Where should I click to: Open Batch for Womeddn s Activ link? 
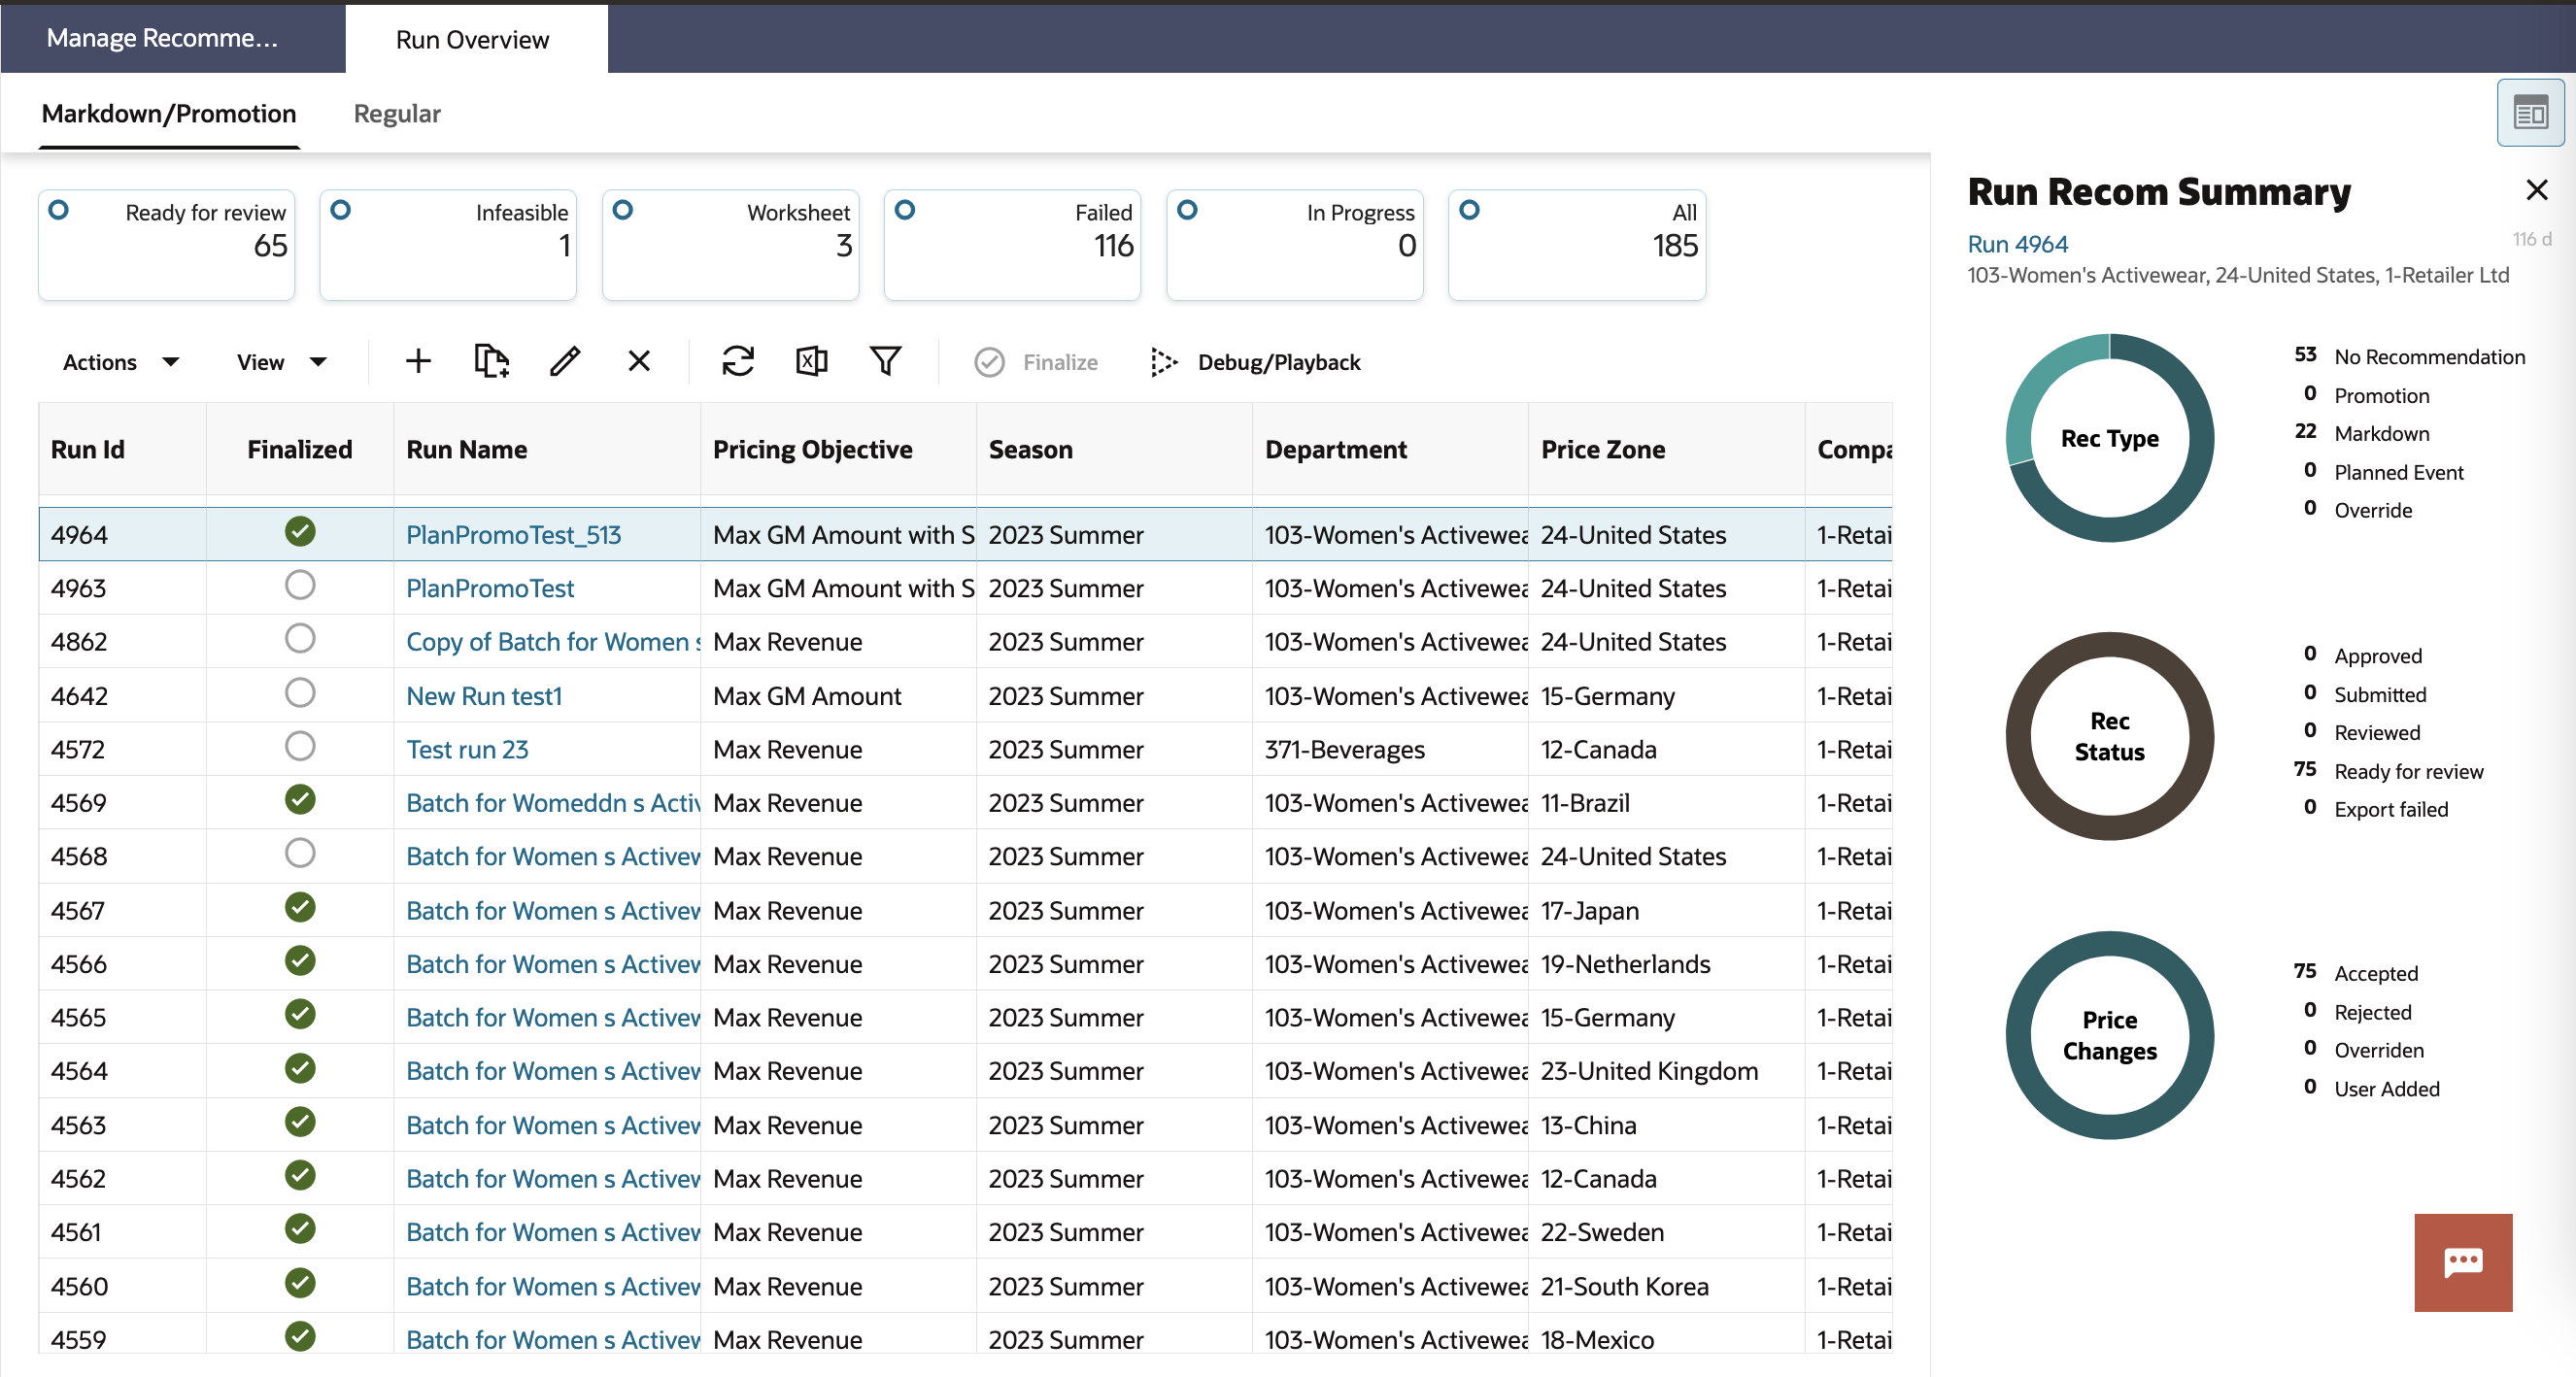[x=553, y=803]
